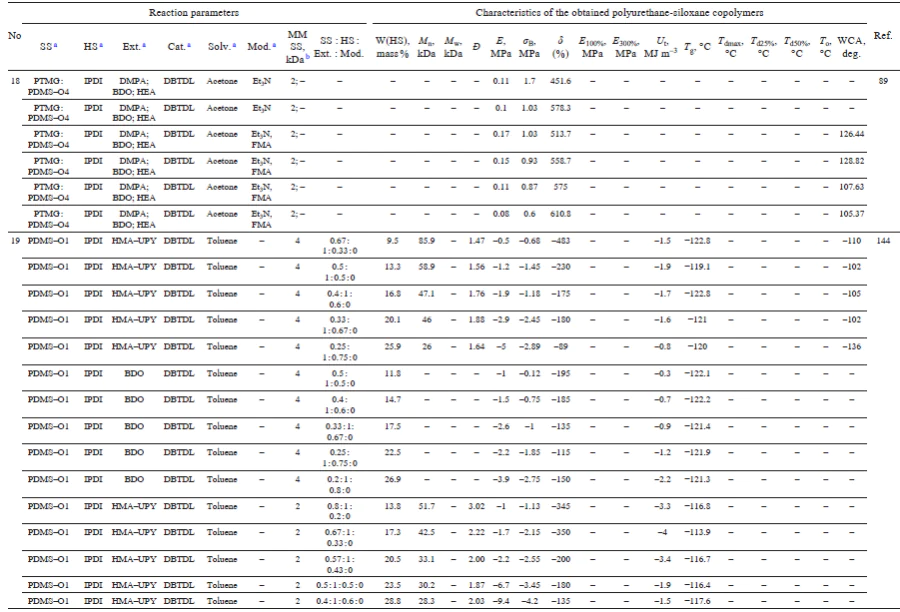Click footnote link 'b' after kDa
Image resolution: width=900 pixels, height=612 pixels.
[x=308, y=57]
